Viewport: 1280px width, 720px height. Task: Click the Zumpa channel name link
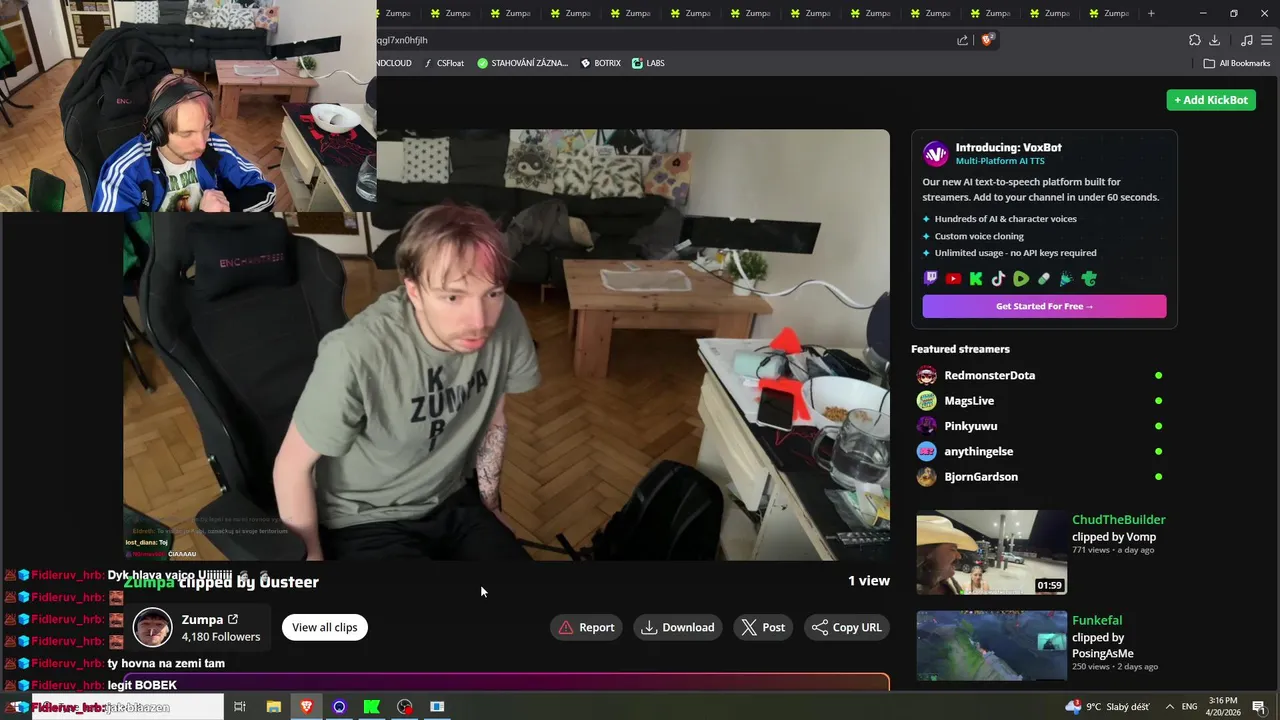click(202, 620)
